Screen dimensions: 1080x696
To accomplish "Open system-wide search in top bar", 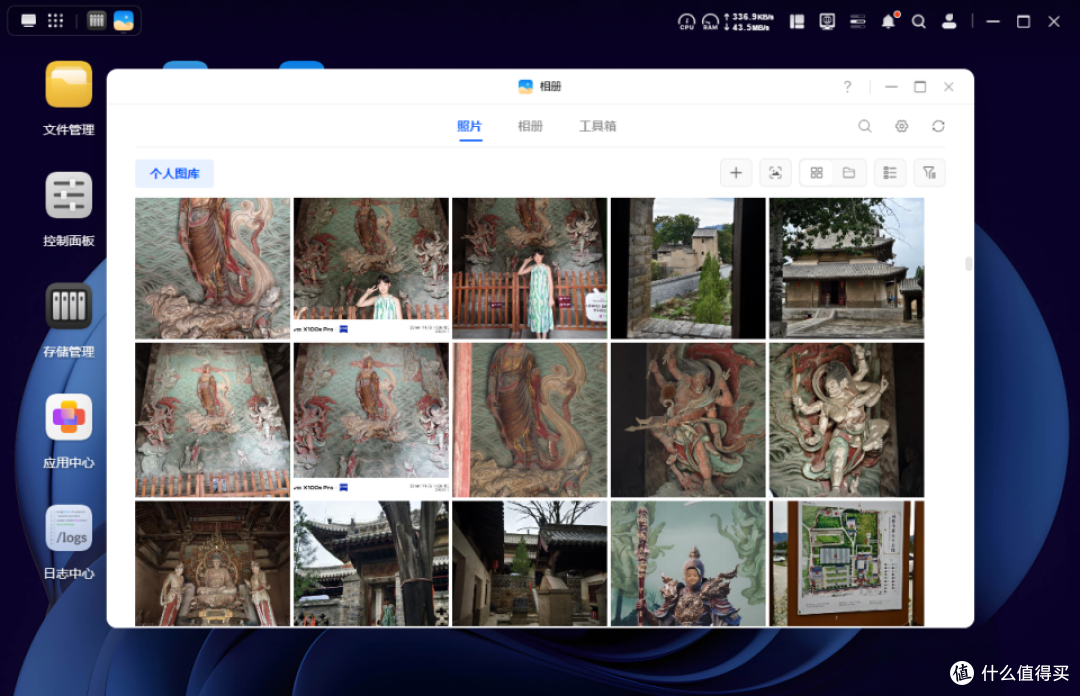I will pyautogui.click(x=919, y=22).
